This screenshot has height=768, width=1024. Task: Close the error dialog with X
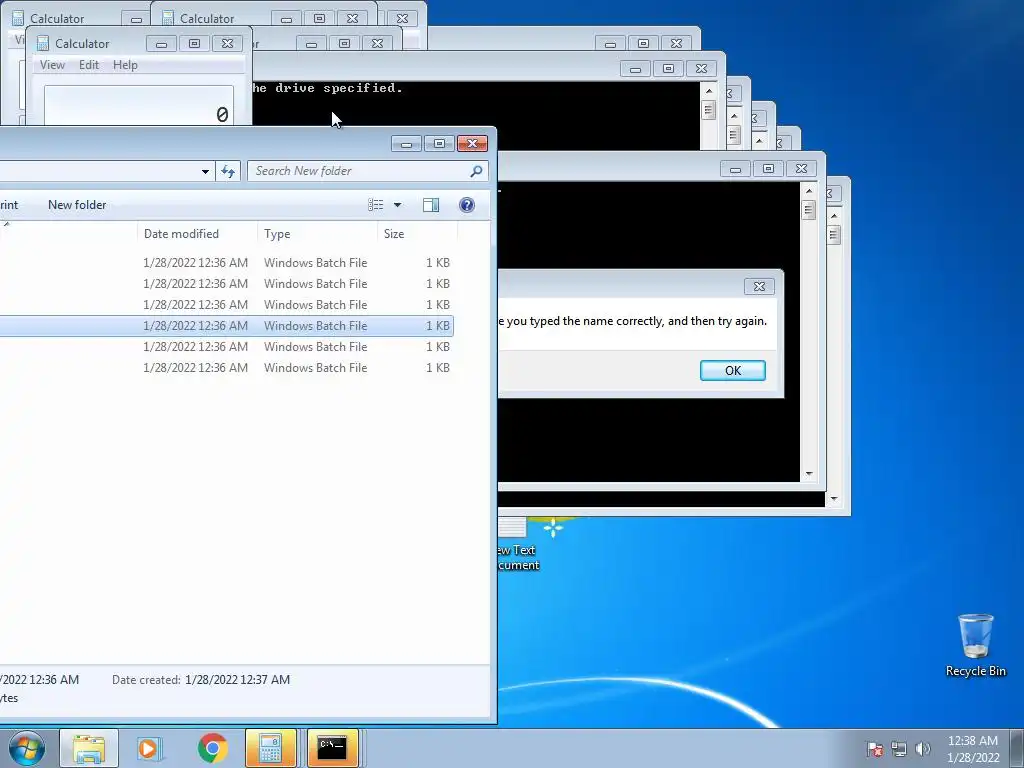[759, 286]
